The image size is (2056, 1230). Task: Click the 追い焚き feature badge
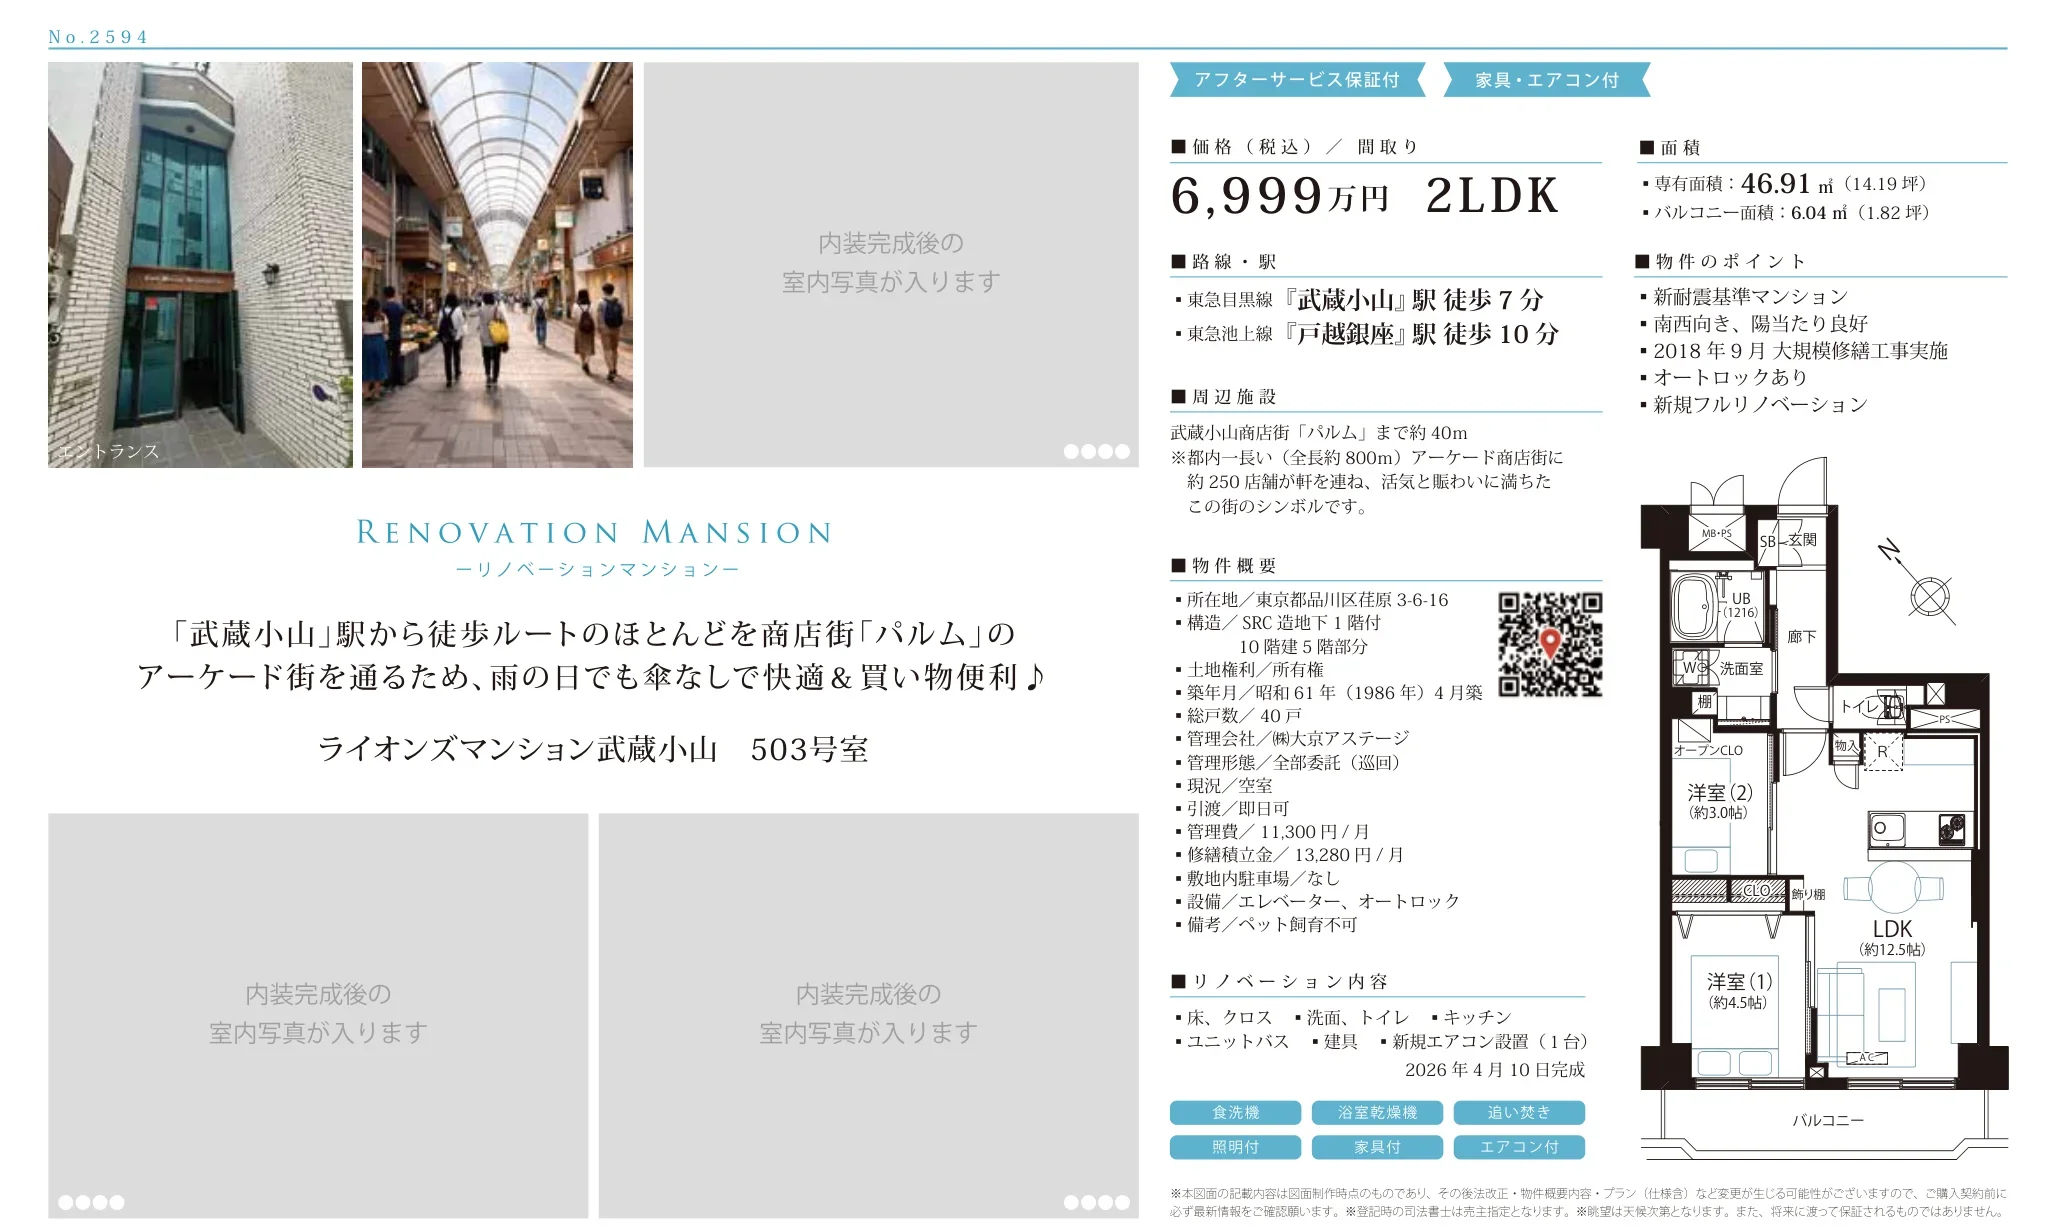click(x=1518, y=1113)
